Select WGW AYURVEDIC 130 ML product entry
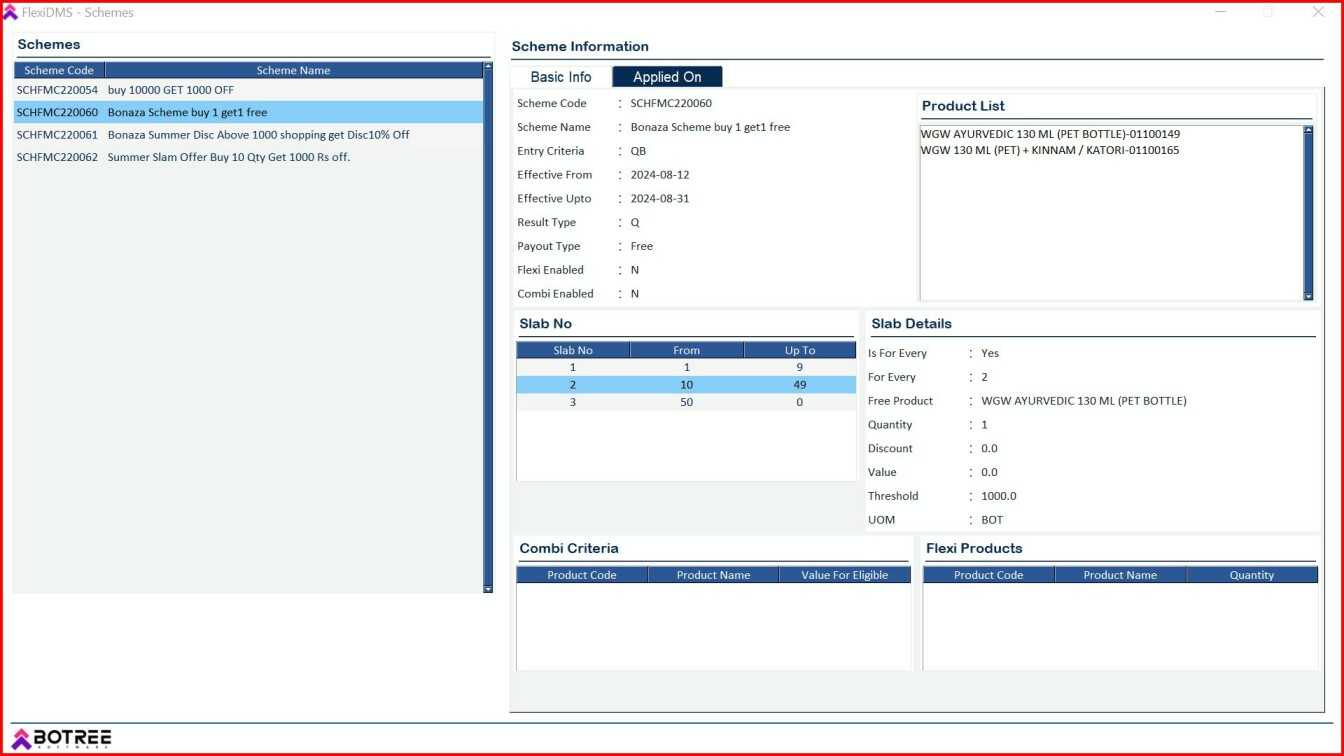The width and height of the screenshot is (1344, 756). tap(1050, 131)
